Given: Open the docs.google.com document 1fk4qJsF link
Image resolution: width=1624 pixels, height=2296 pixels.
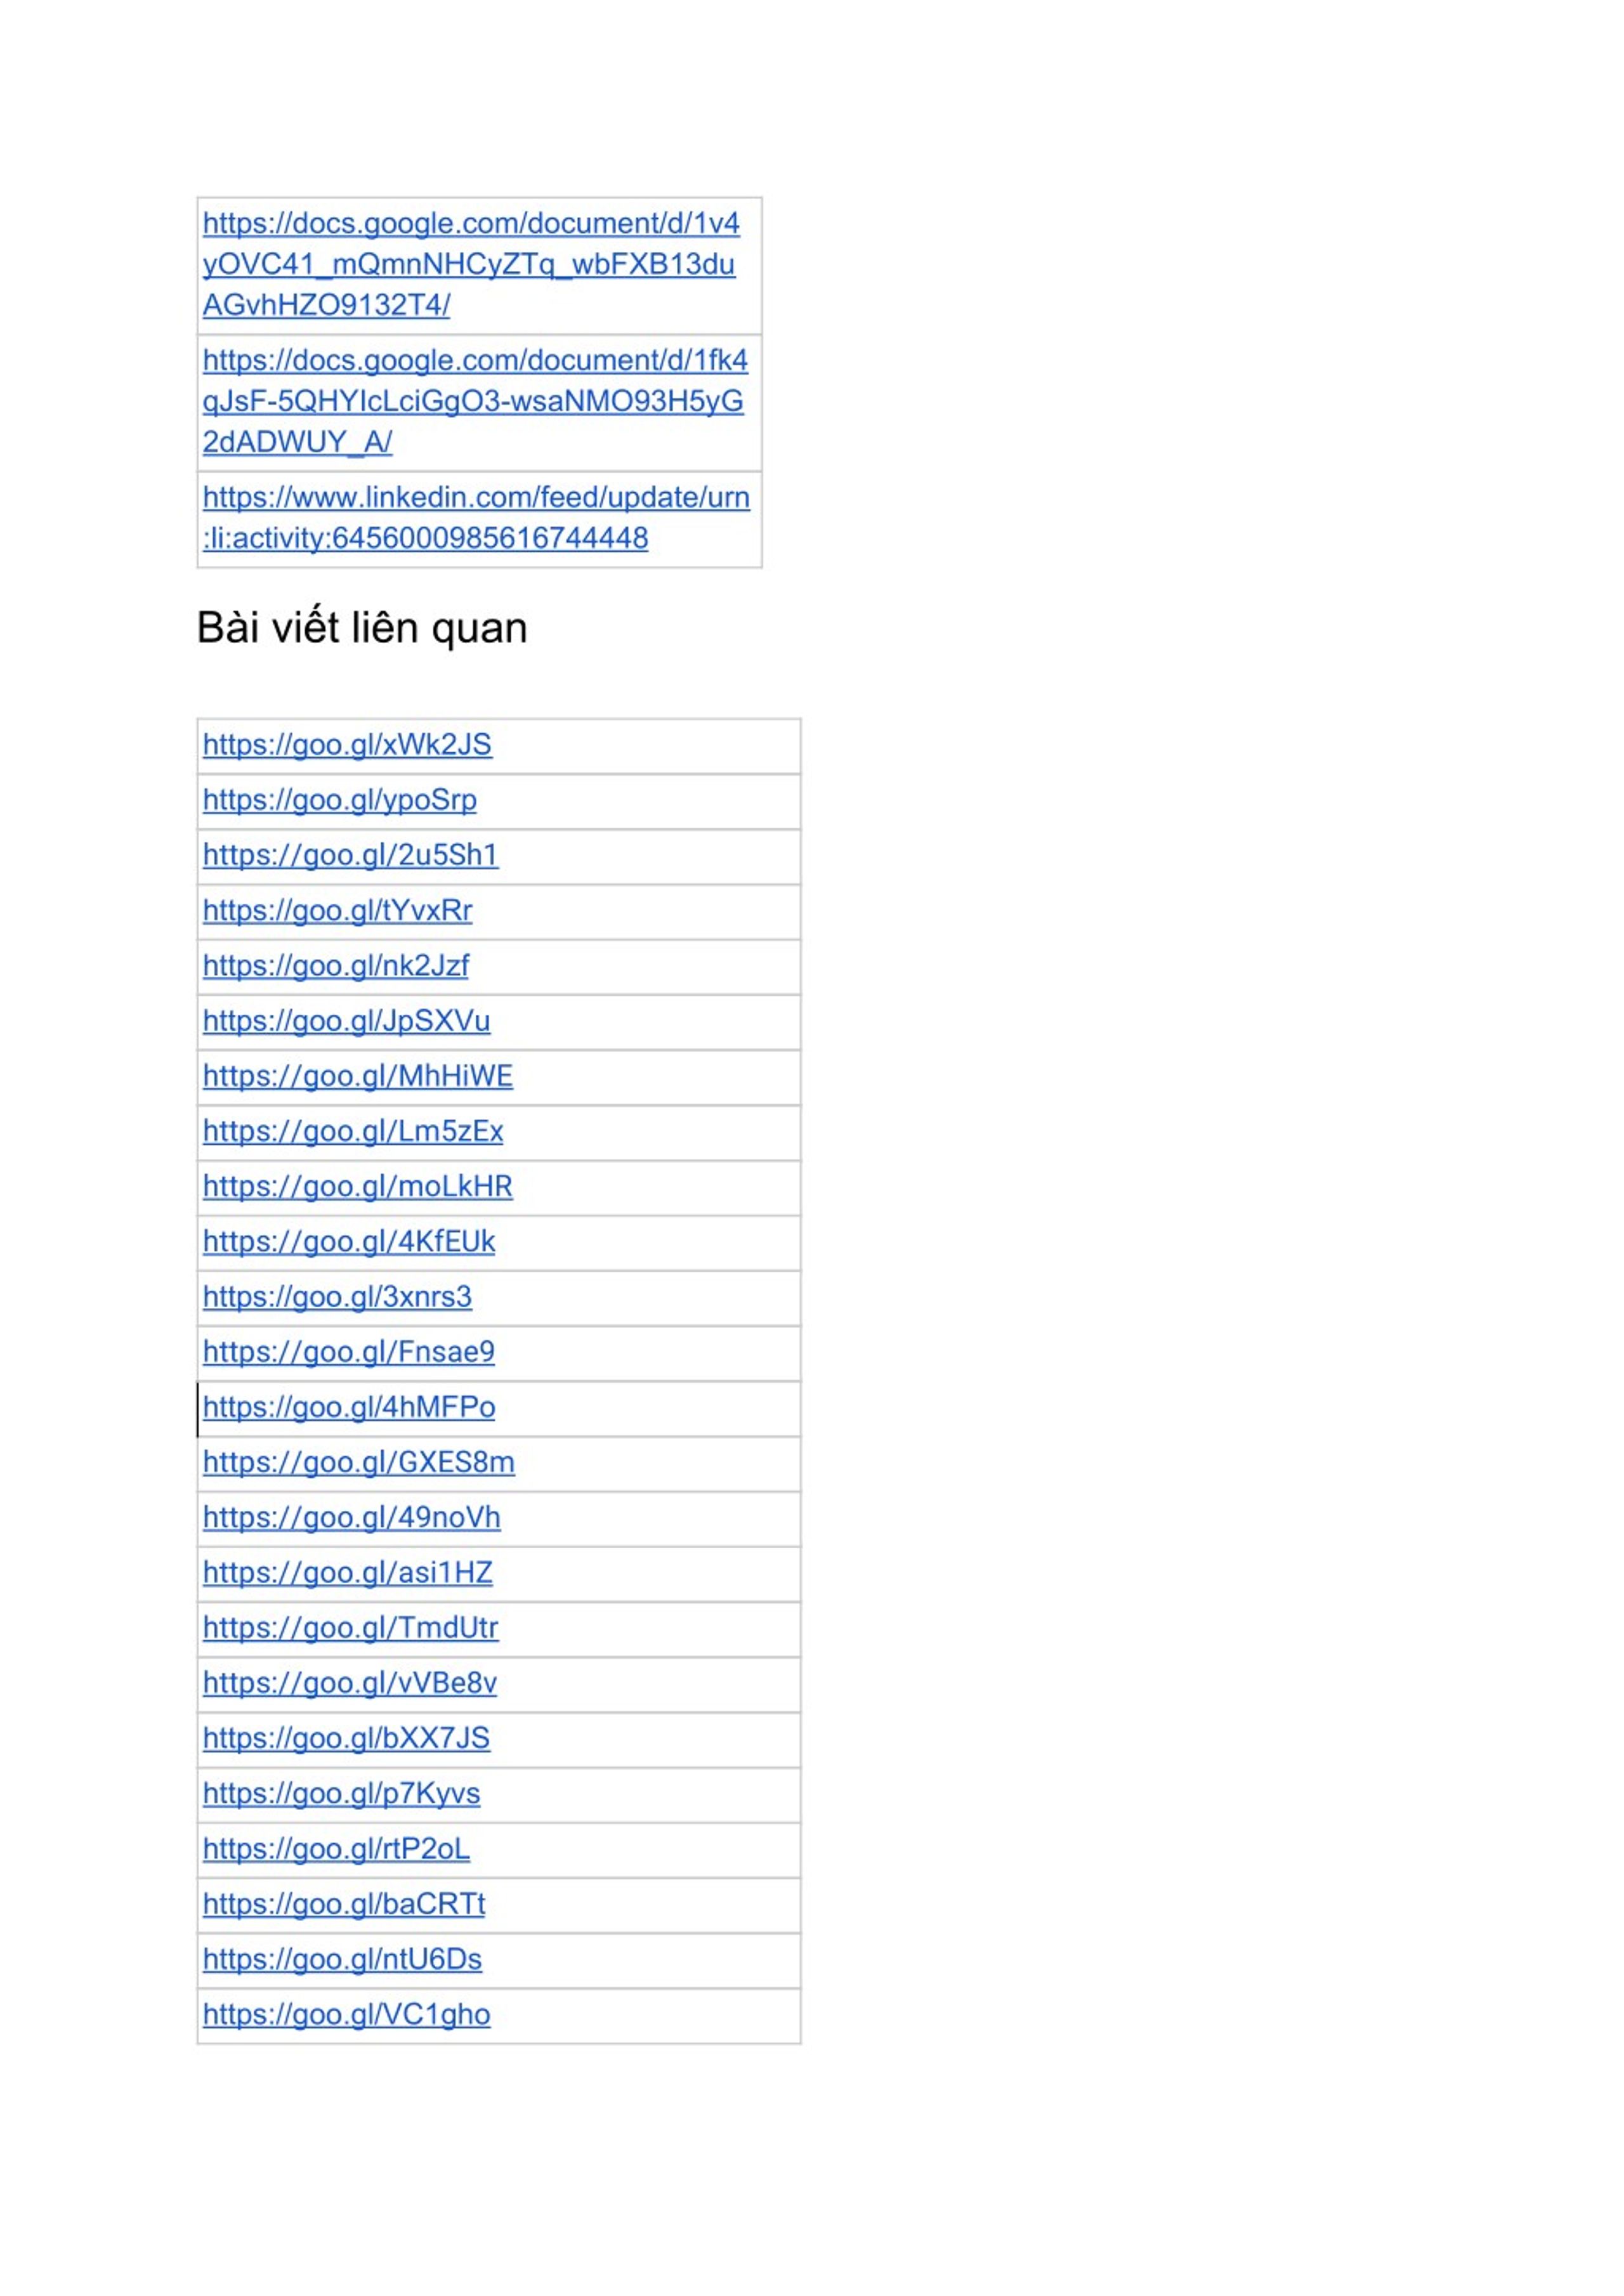Looking at the screenshot, I should 475,401.
